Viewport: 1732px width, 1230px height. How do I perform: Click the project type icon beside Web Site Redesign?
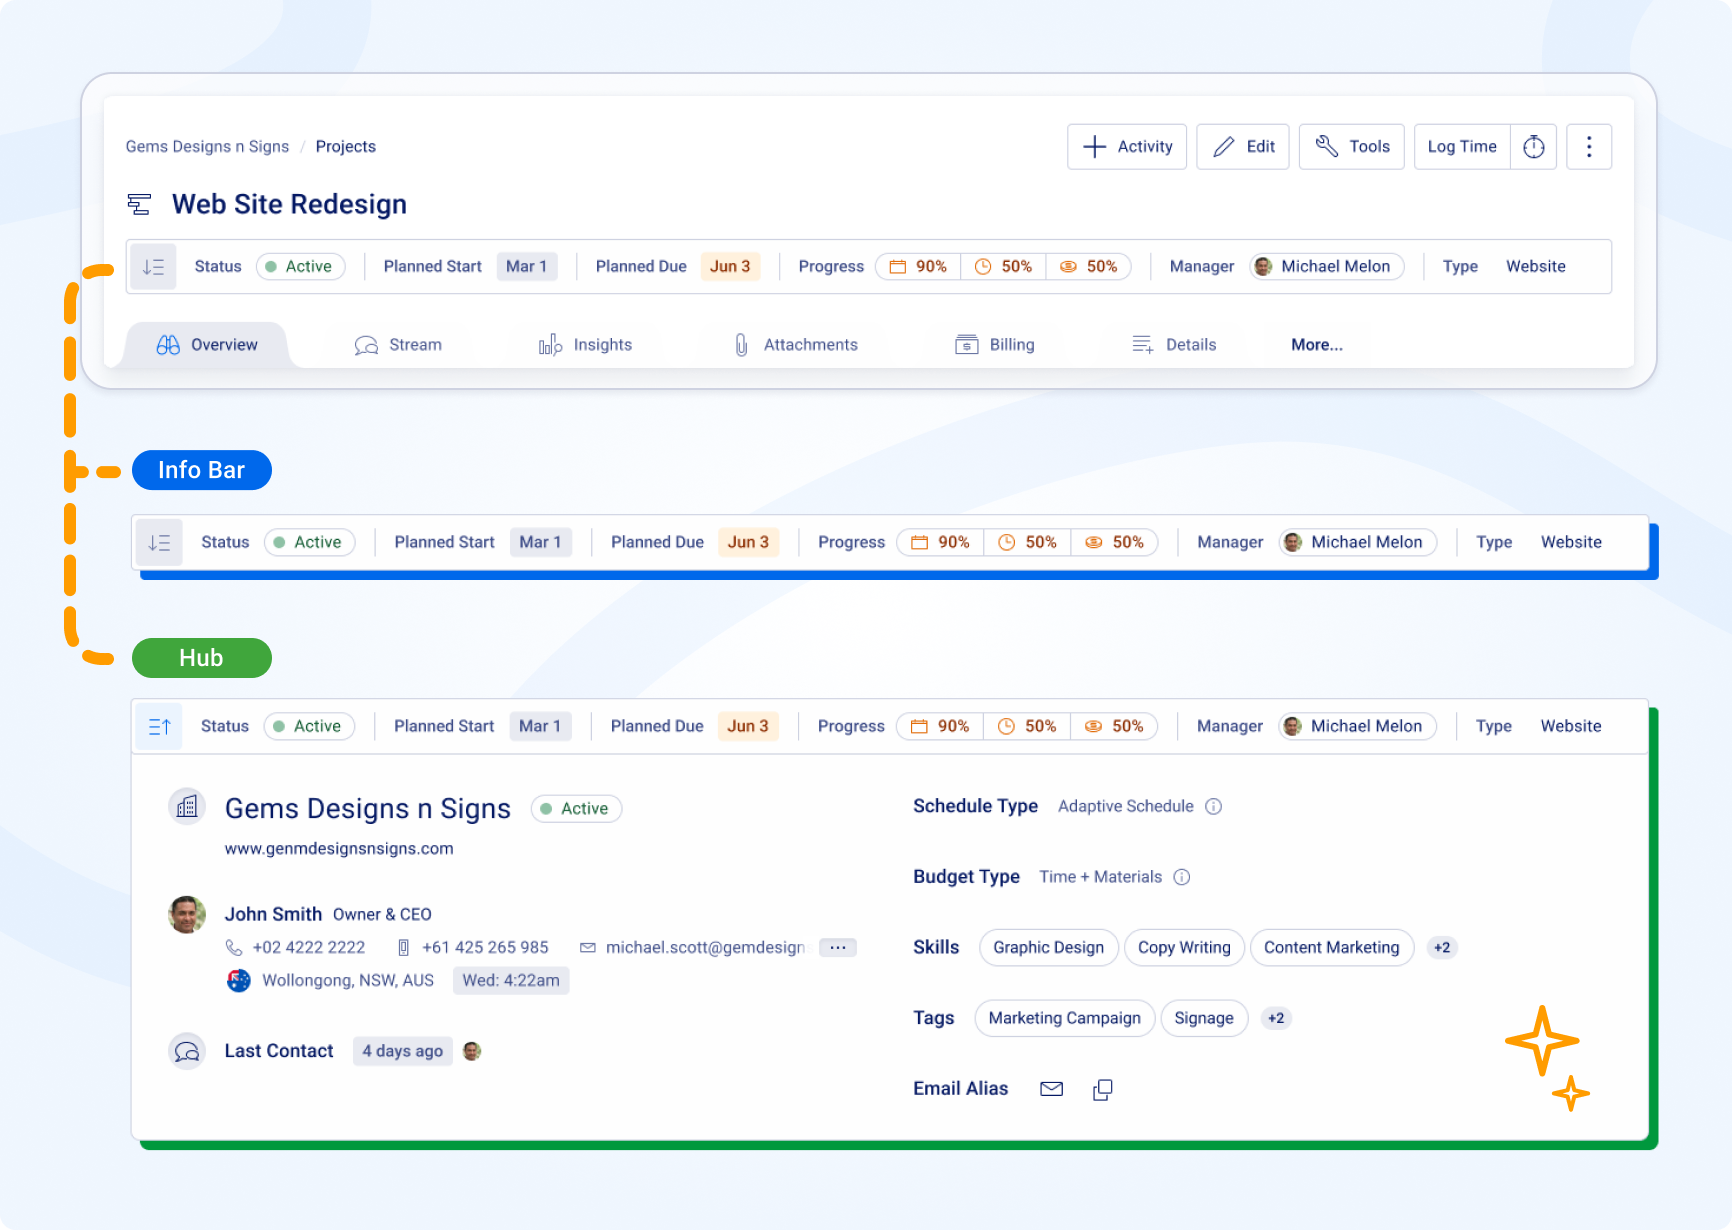tap(139, 205)
